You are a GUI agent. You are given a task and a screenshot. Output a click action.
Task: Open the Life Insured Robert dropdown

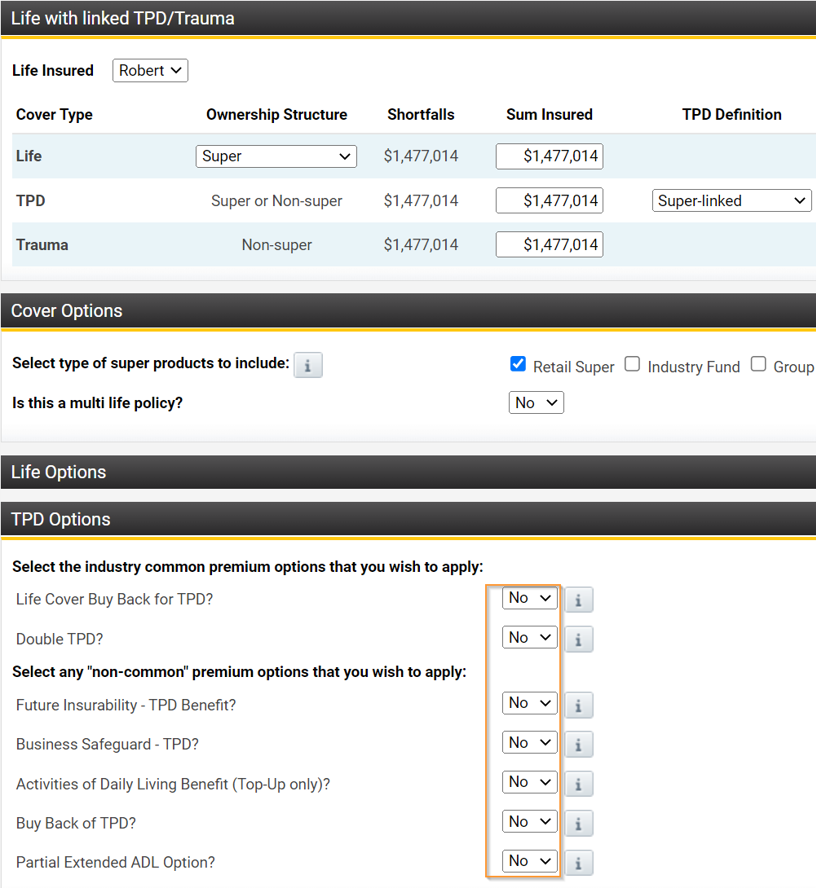click(x=150, y=70)
